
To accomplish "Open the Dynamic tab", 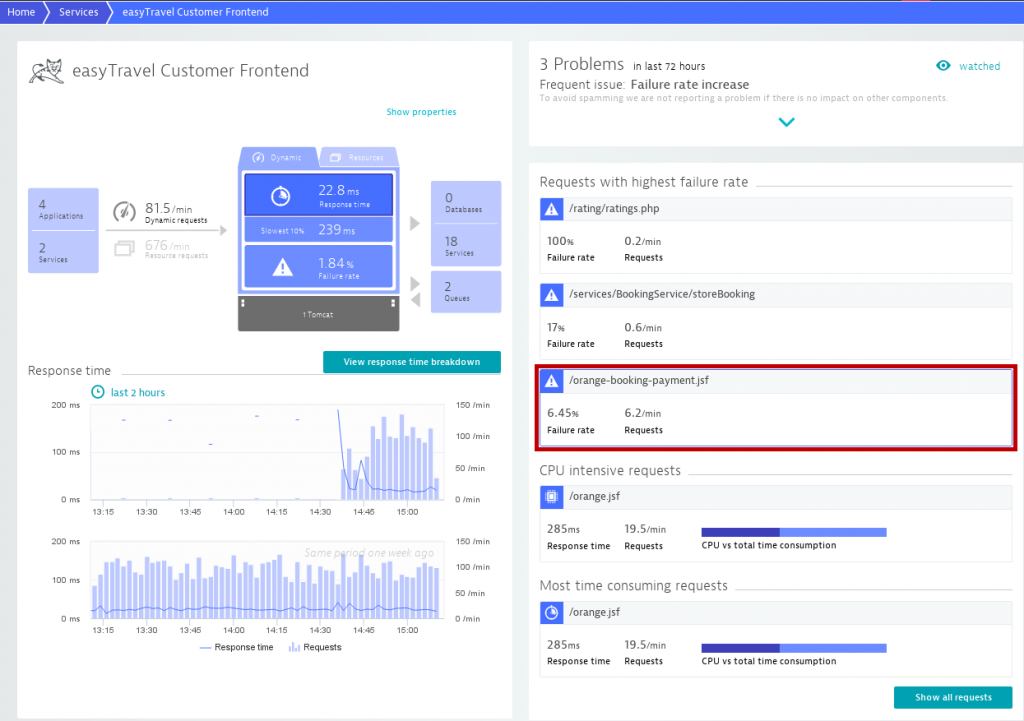I will coord(278,157).
